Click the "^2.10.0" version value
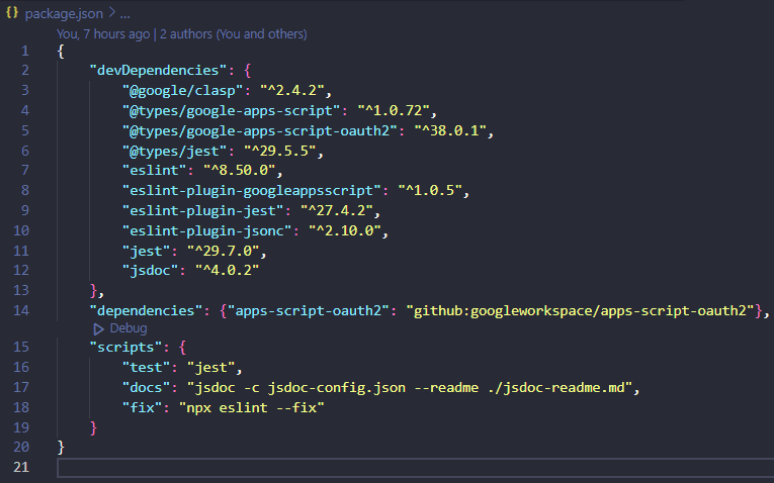 point(345,231)
